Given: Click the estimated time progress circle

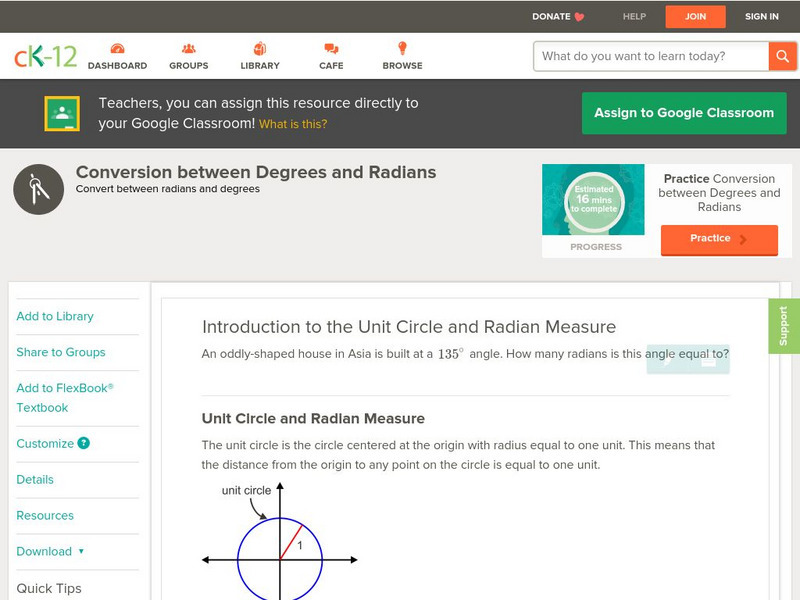Looking at the screenshot, I should click(x=593, y=200).
